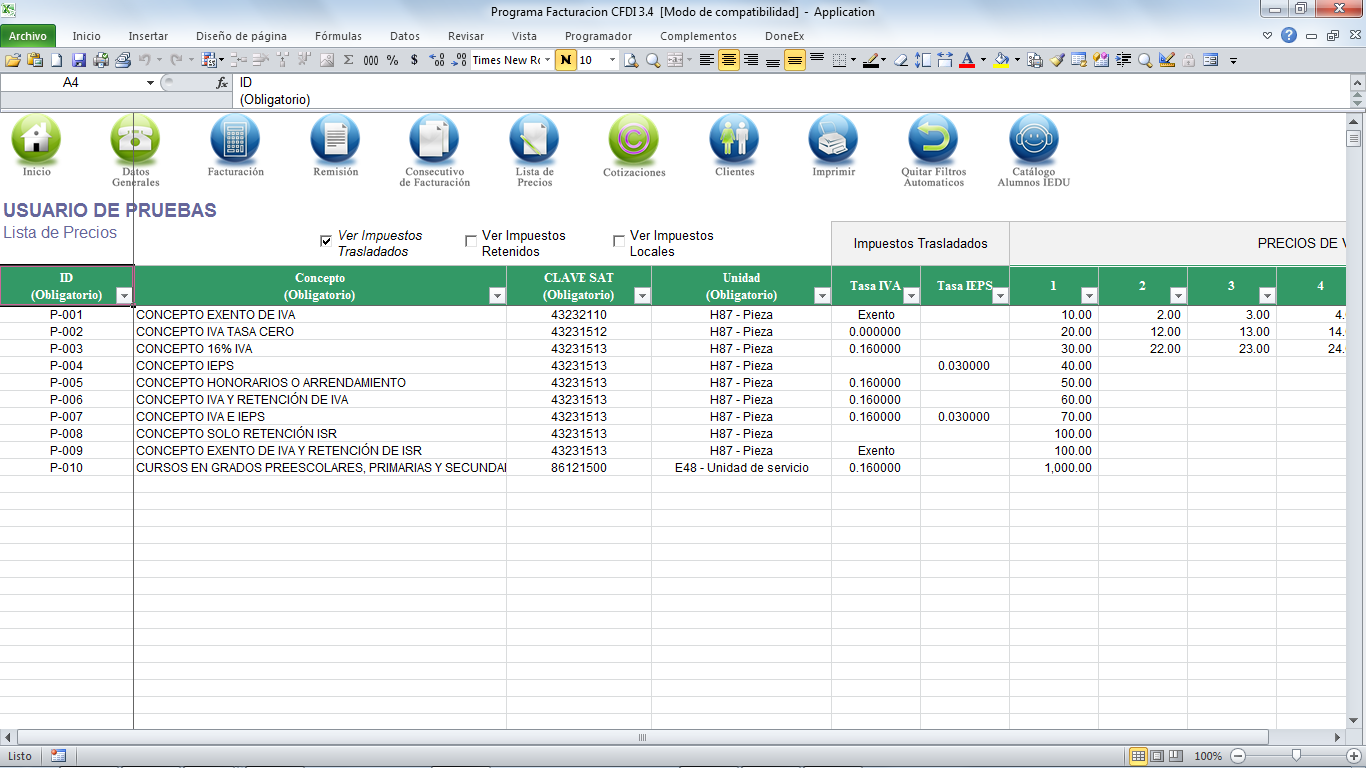
Task: Open the Fórmulas ribbon tab
Action: coord(338,36)
